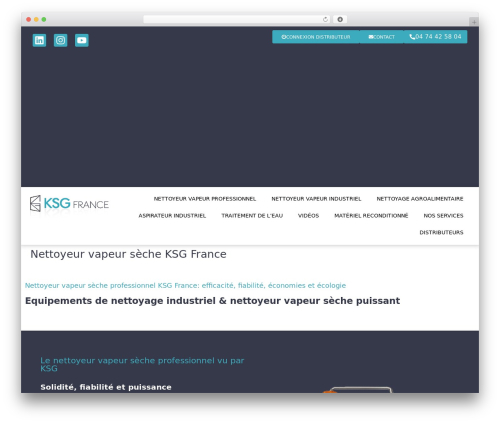The image size is (500, 423).
Task: Click the browser reload icon
Action: click(x=325, y=19)
